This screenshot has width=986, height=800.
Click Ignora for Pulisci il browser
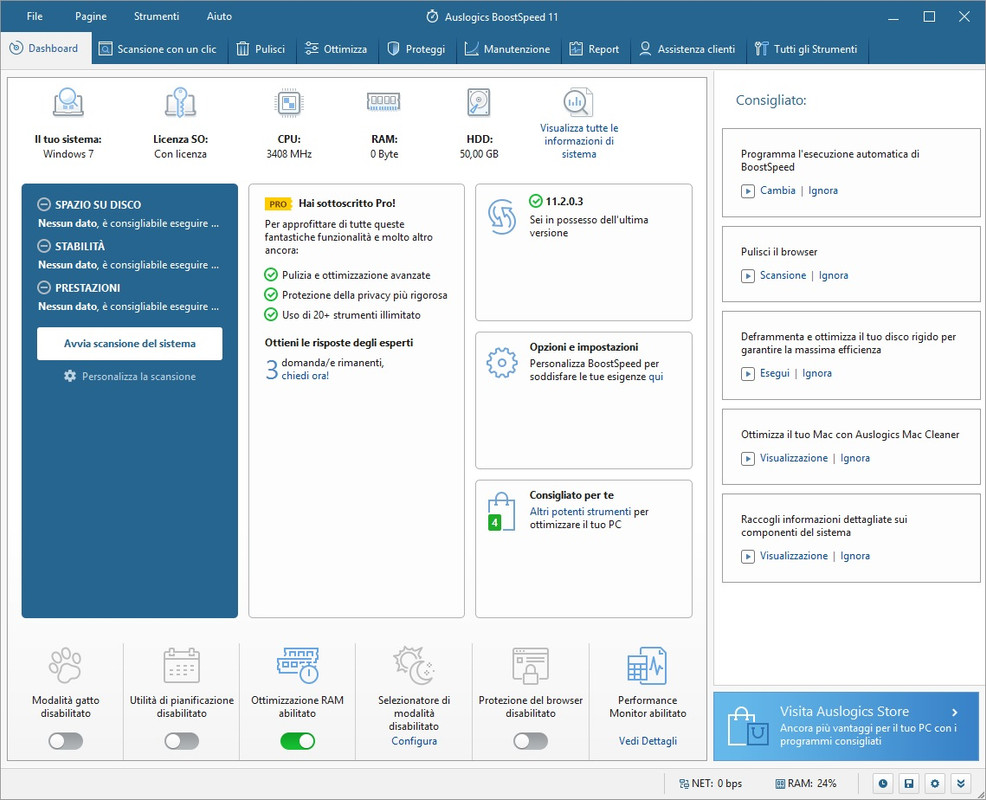coord(833,275)
